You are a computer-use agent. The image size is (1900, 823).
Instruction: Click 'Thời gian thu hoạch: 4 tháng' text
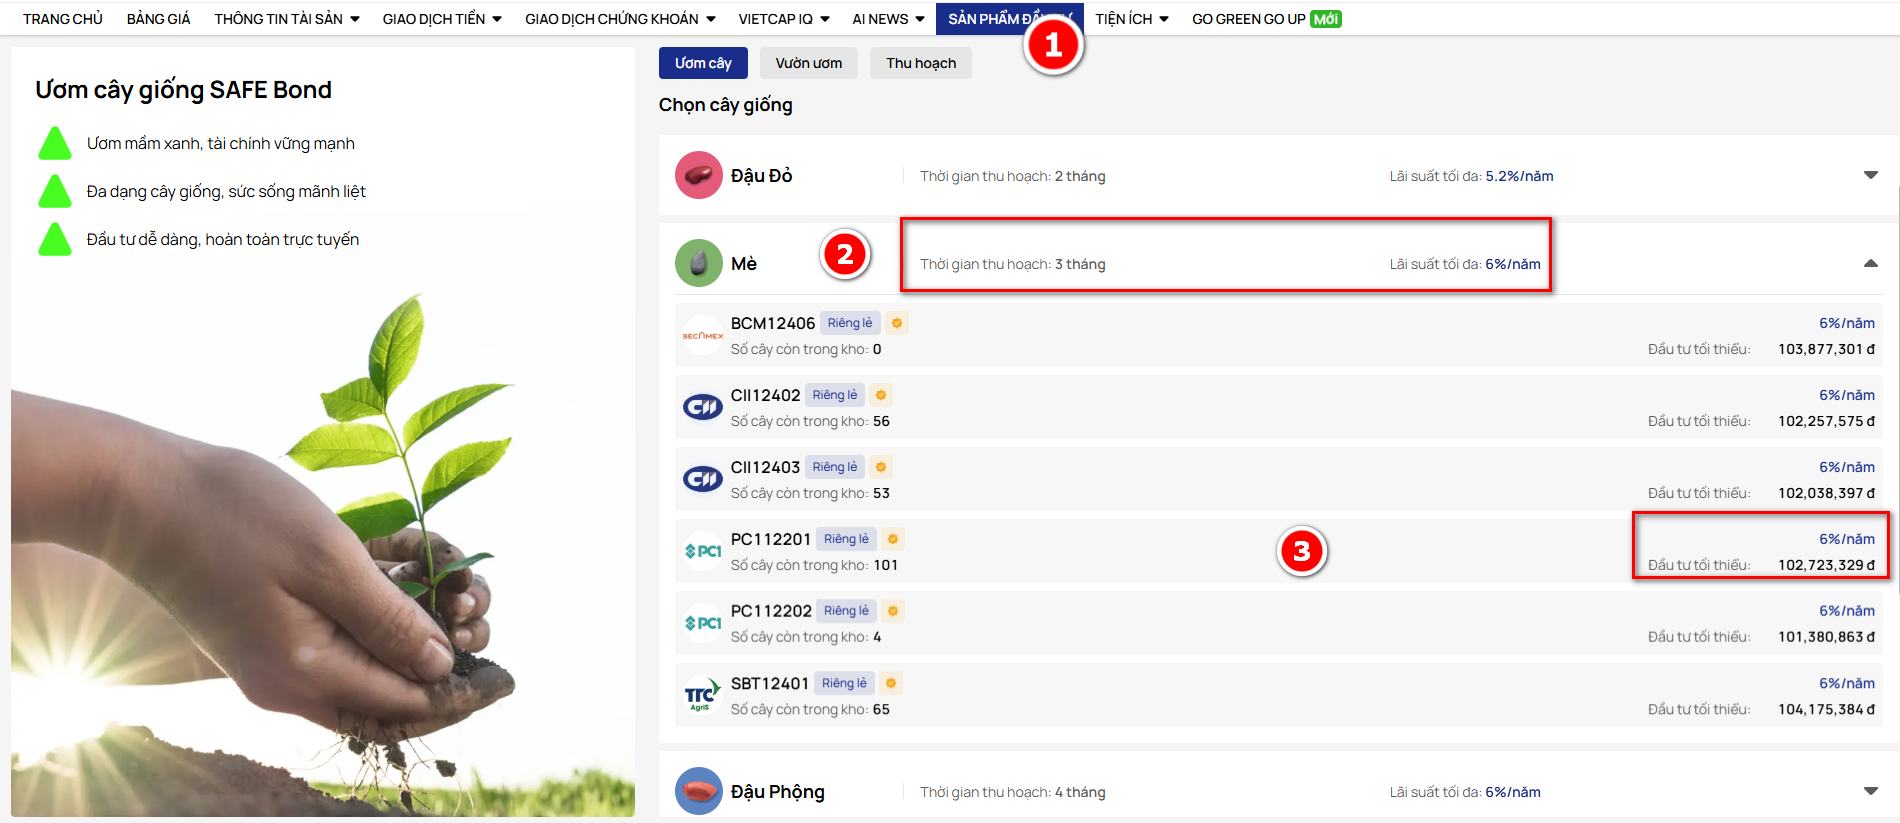tap(1013, 792)
